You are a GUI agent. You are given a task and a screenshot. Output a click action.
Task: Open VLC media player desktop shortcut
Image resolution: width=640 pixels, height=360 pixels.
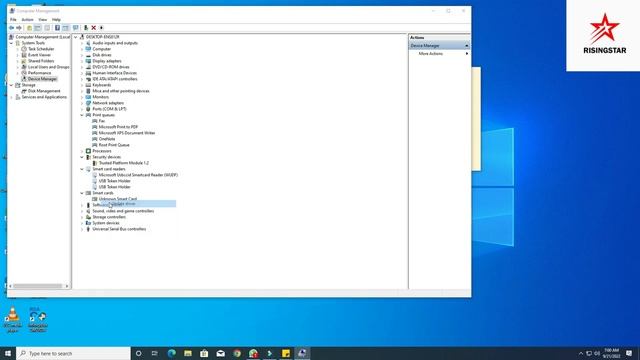(x=13, y=320)
